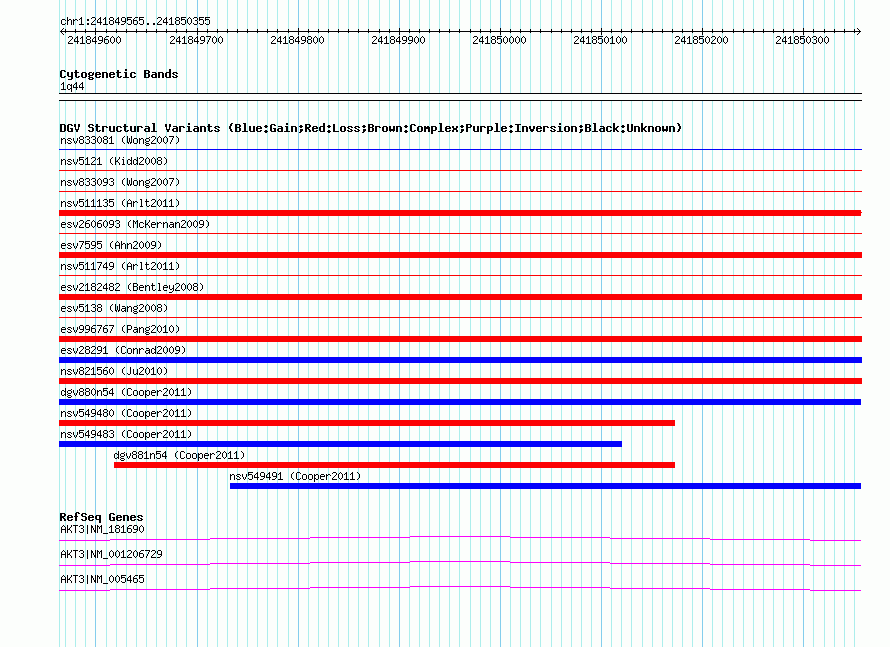
Task: Click the esv2182482 (Bentley2008) text label
Action: point(132,287)
